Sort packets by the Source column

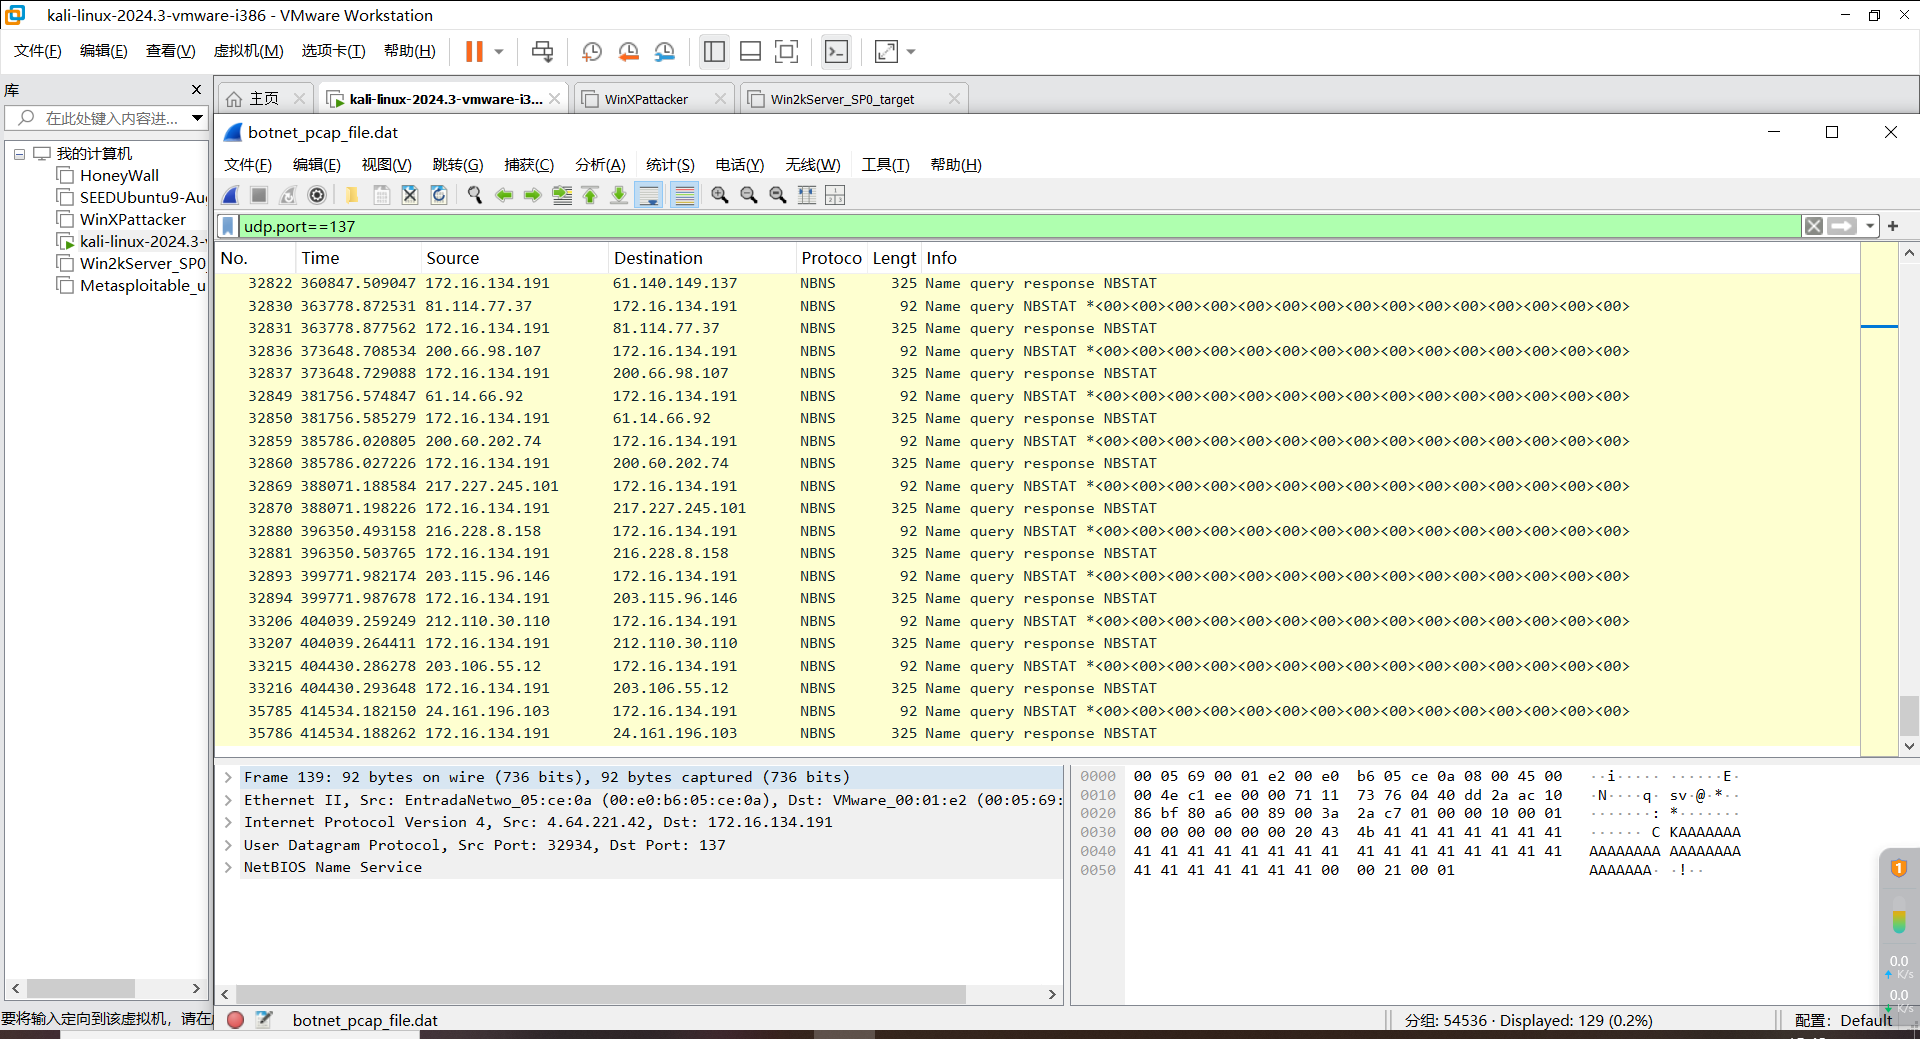pos(514,258)
